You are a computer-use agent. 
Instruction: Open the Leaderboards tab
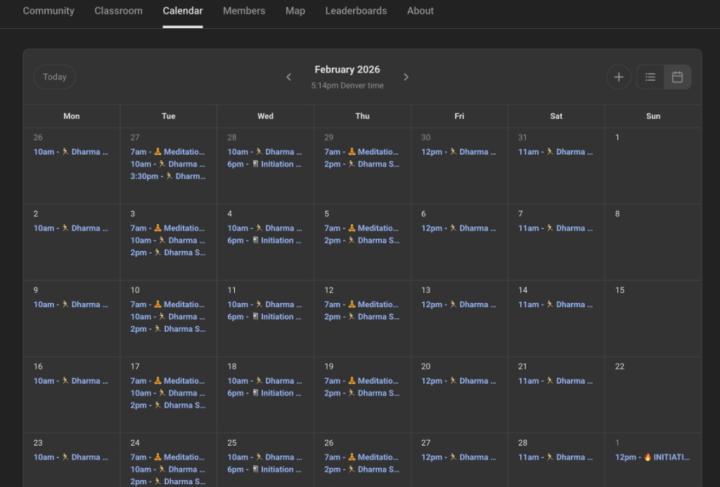[x=356, y=11]
